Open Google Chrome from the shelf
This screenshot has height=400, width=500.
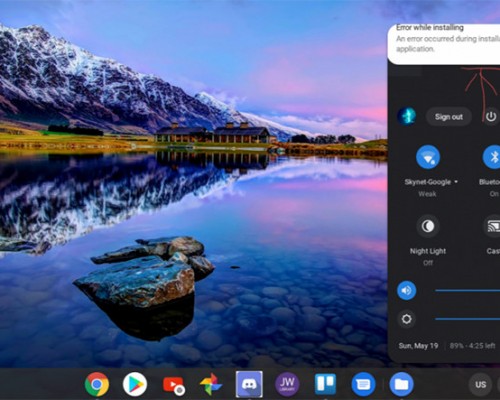pyautogui.click(x=97, y=384)
